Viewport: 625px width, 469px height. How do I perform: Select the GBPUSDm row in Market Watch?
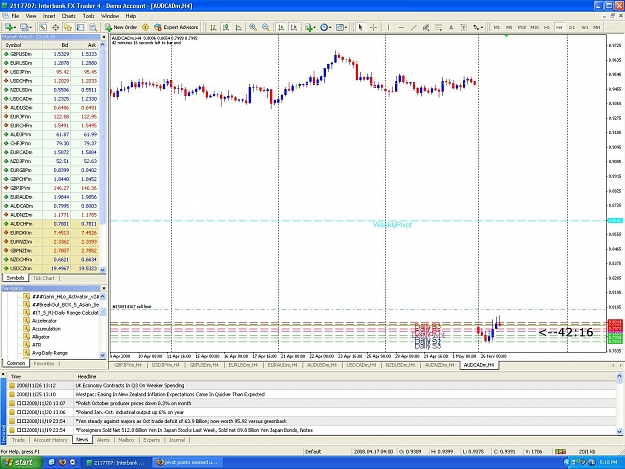point(50,54)
